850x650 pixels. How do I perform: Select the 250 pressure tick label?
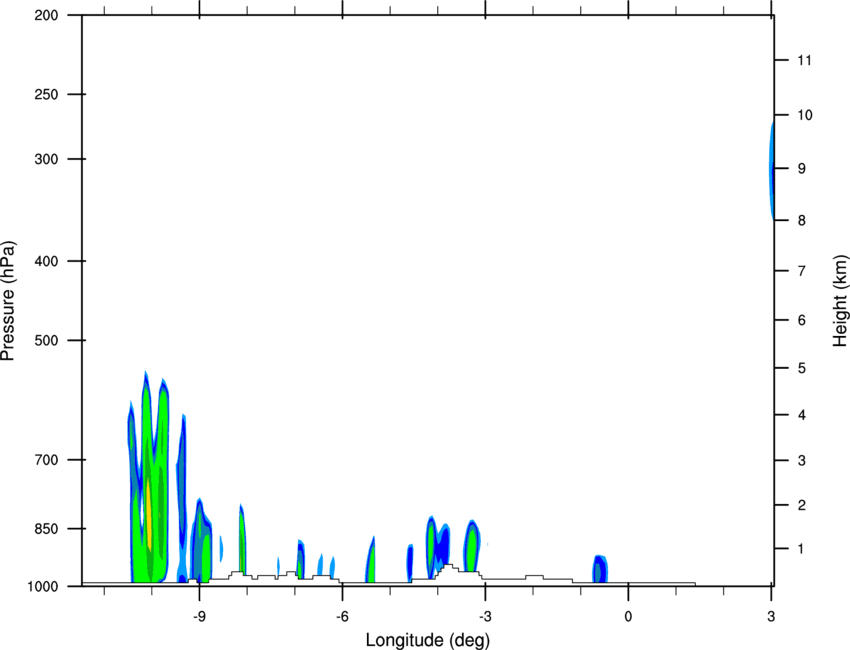46,94
